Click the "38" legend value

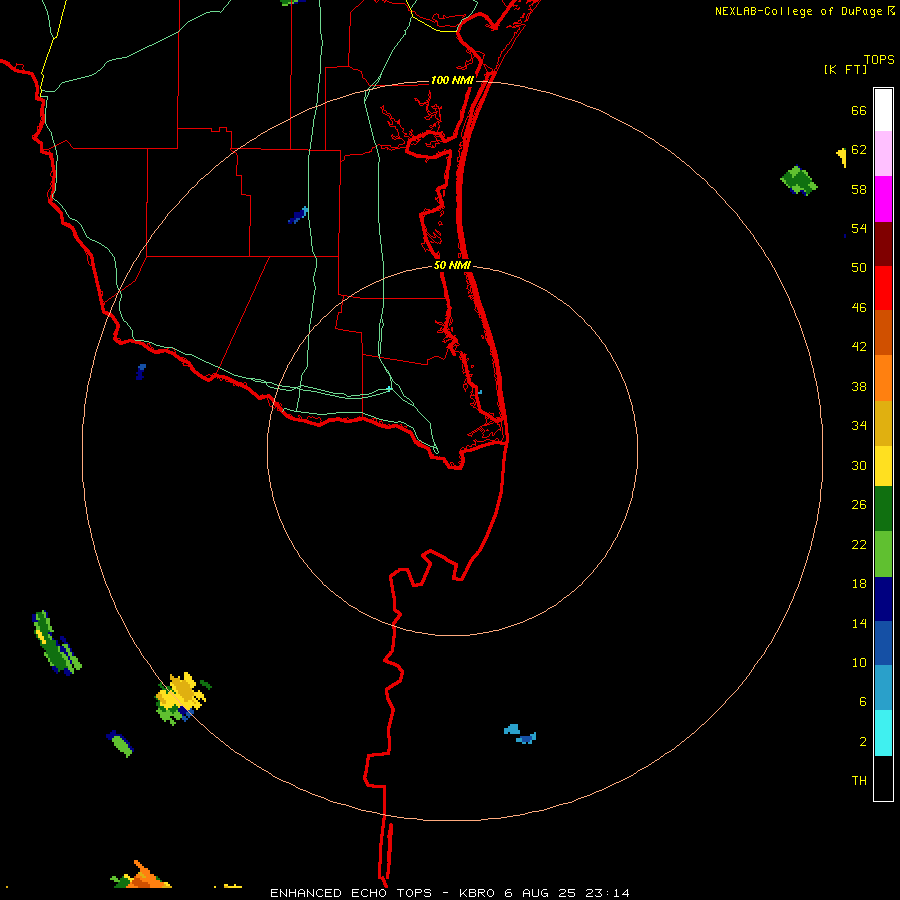pyautogui.click(x=859, y=387)
